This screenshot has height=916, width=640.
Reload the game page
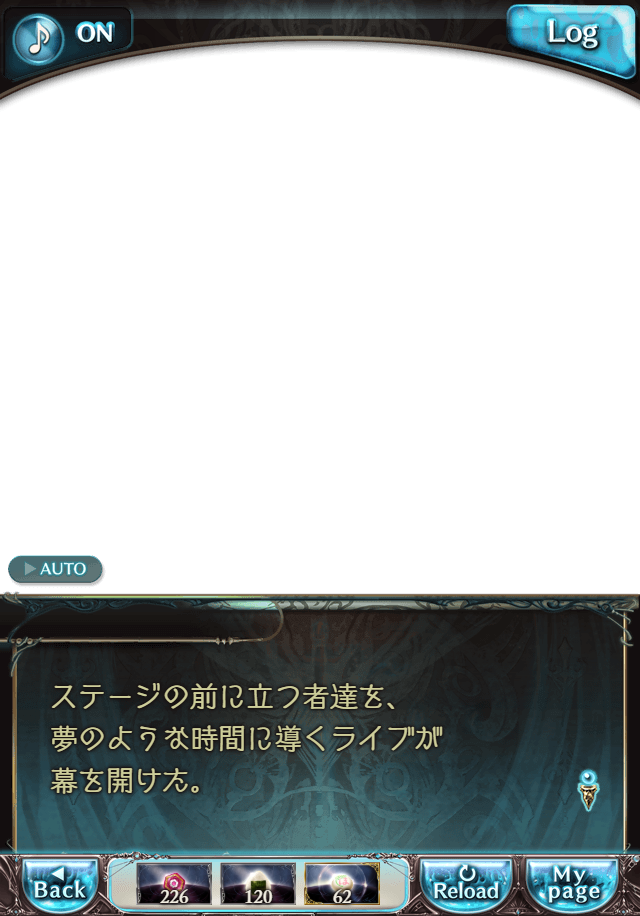[466, 886]
